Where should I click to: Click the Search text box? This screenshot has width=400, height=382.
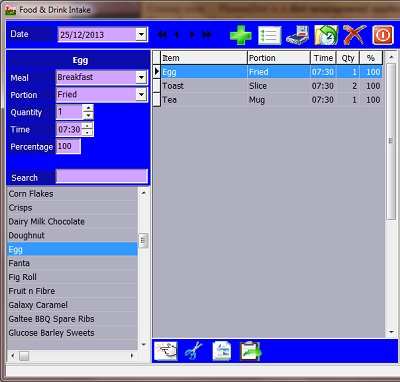102,176
